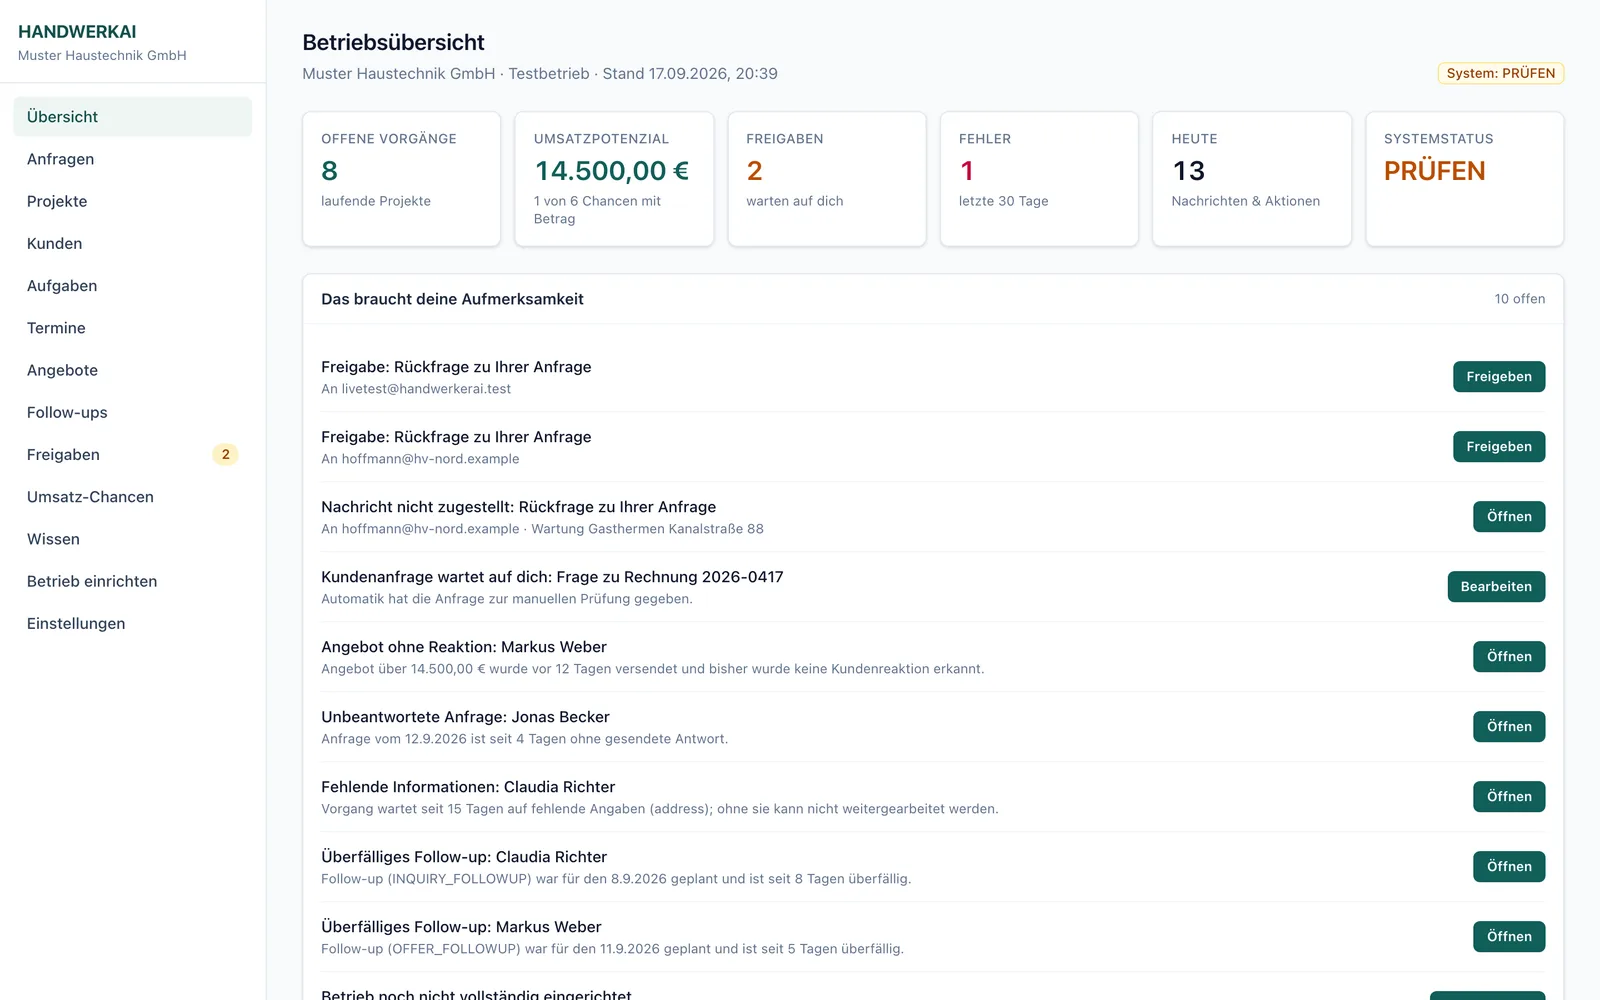The image size is (1600, 1000).
Task: Open the Heute 13 Nachrichten card
Action: point(1252,179)
